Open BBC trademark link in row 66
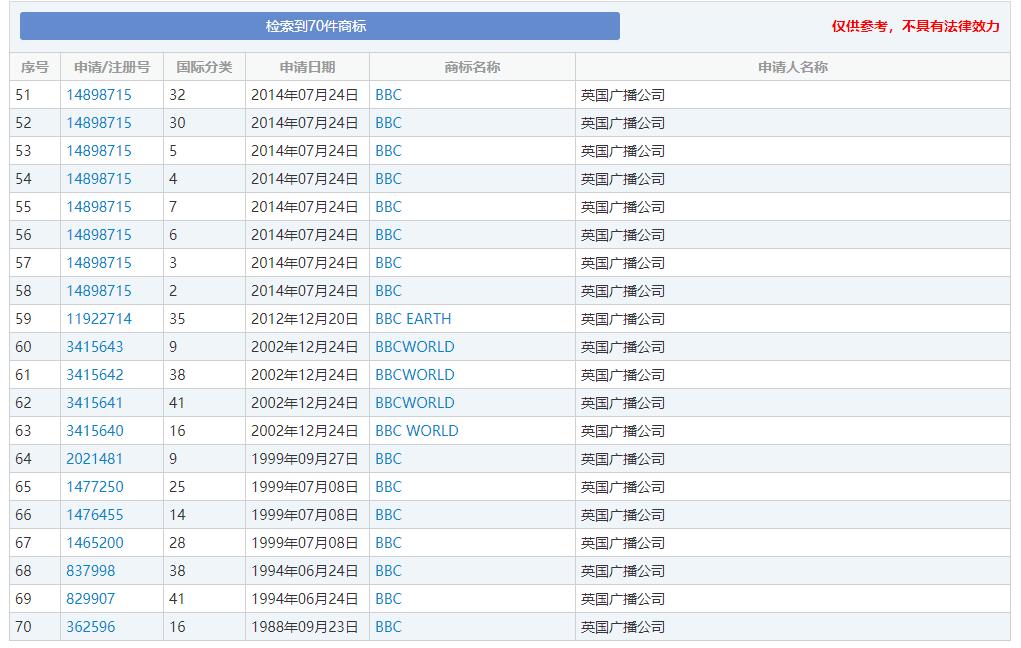The image size is (1021, 648). 388,514
